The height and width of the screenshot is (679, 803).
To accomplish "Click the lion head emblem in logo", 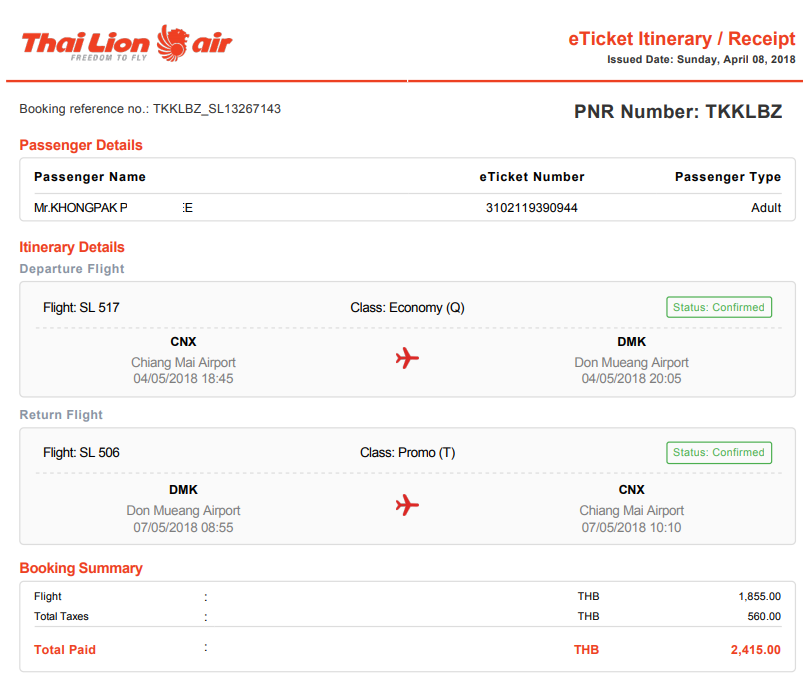I will [x=172, y=44].
